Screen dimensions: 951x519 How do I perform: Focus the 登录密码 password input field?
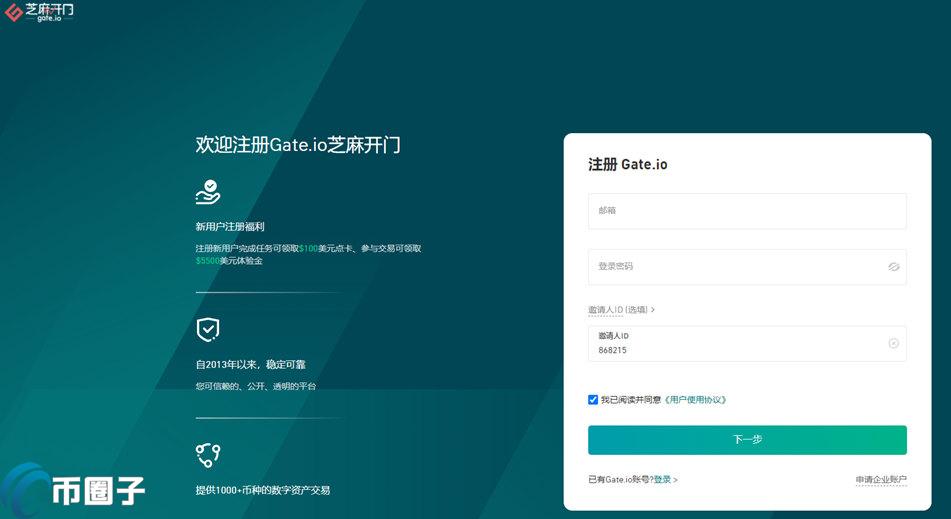click(x=747, y=267)
